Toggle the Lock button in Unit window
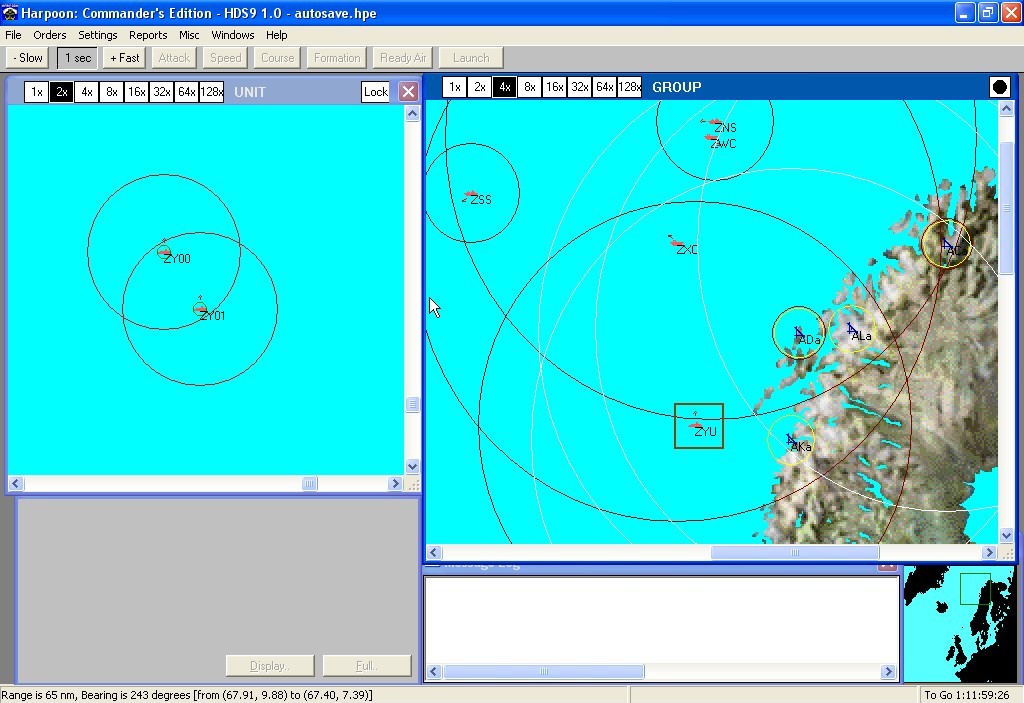The height and width of the screenshot is (703, 1024). click(375, 92)
